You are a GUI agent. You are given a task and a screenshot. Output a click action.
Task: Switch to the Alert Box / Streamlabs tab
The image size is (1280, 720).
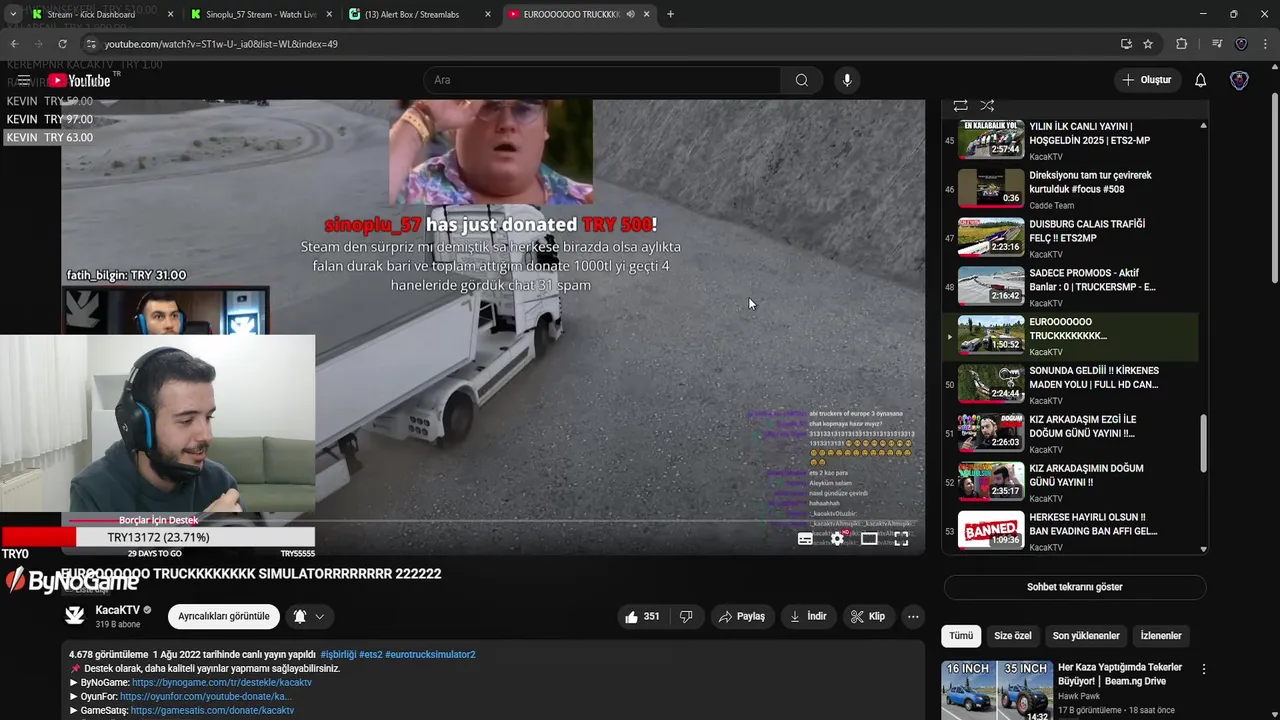420,14
